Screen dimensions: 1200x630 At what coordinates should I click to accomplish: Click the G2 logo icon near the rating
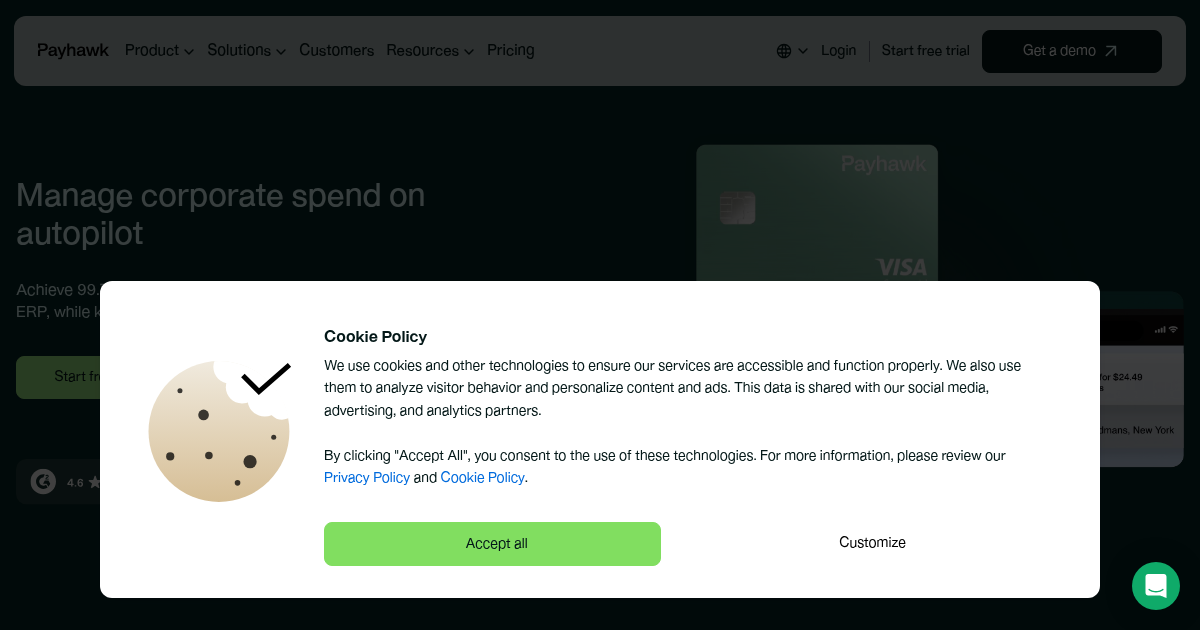(42, 481)
